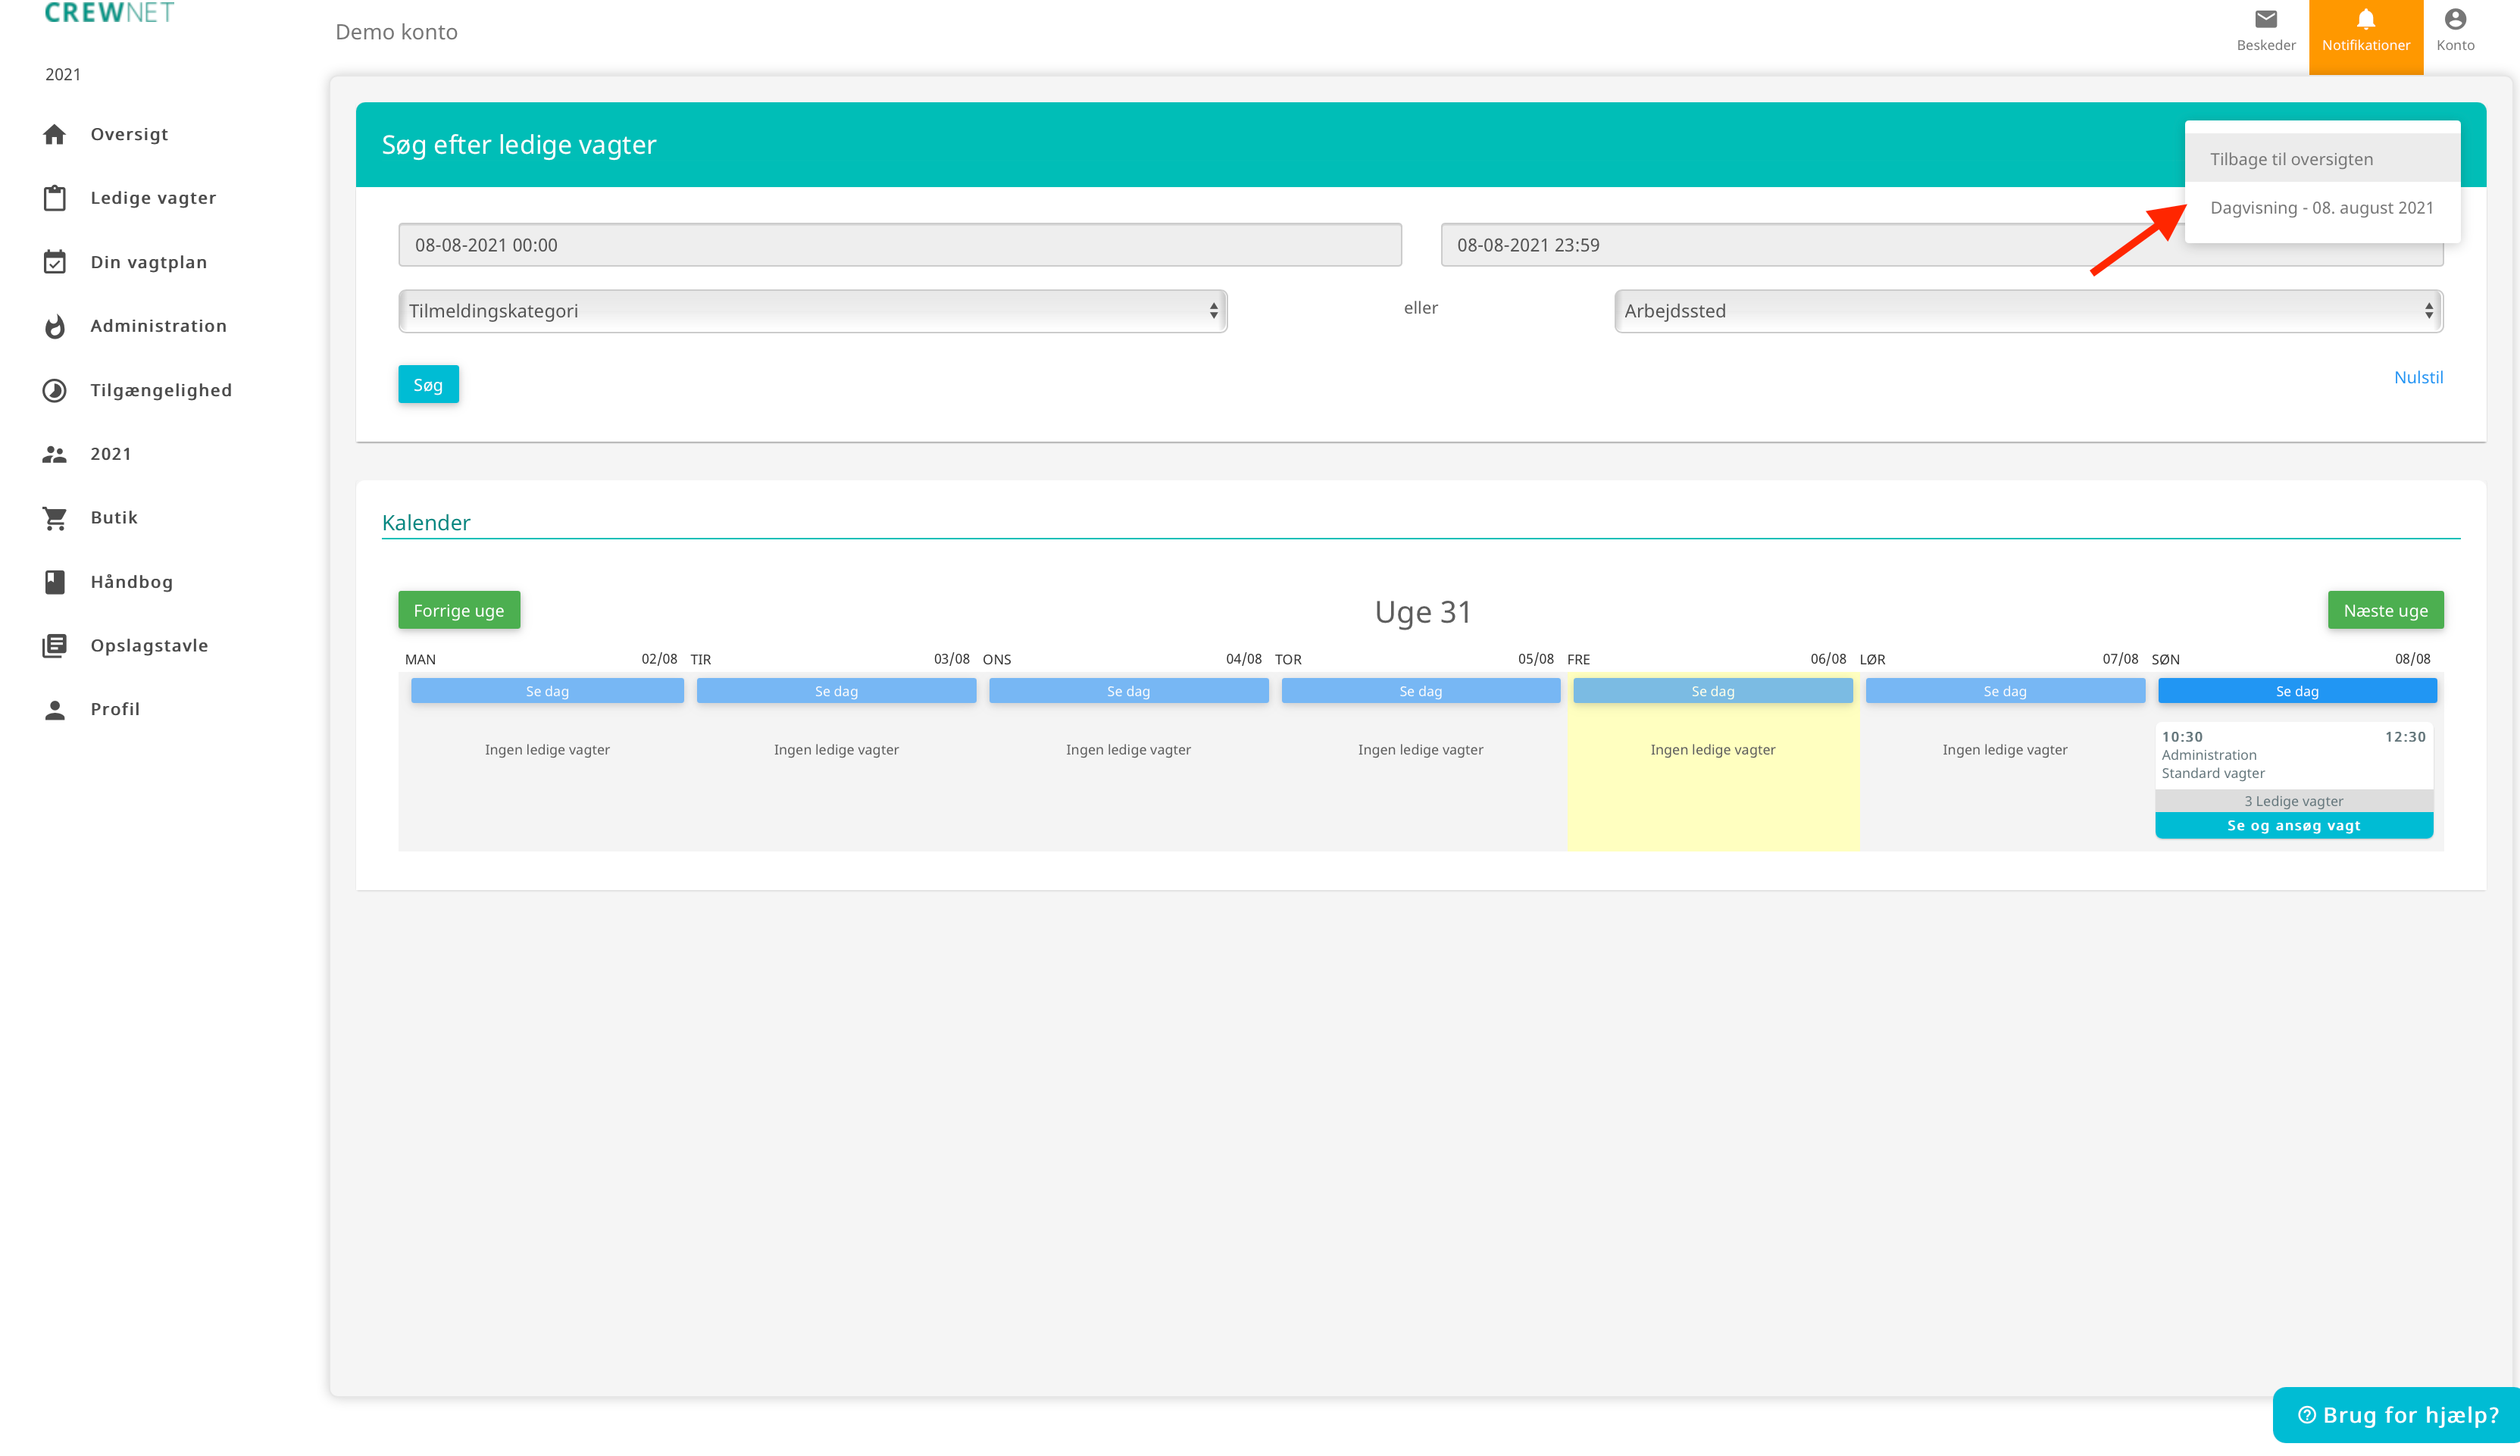Click Se og ansøg vagt button
The image size is (2520, 1456).
point(2294,825)
